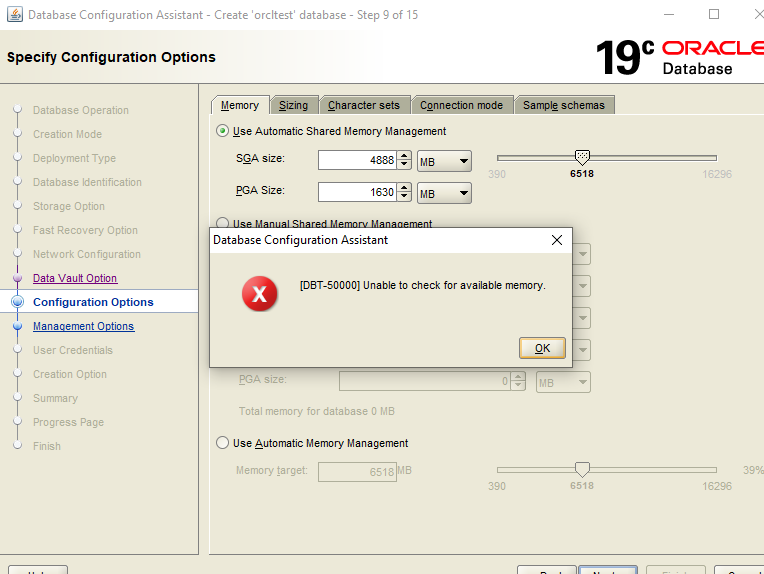This screenshot has height=574, width=764.
Task: Maximize the Database Configuration Assistant window
Action: click(714, 15)
